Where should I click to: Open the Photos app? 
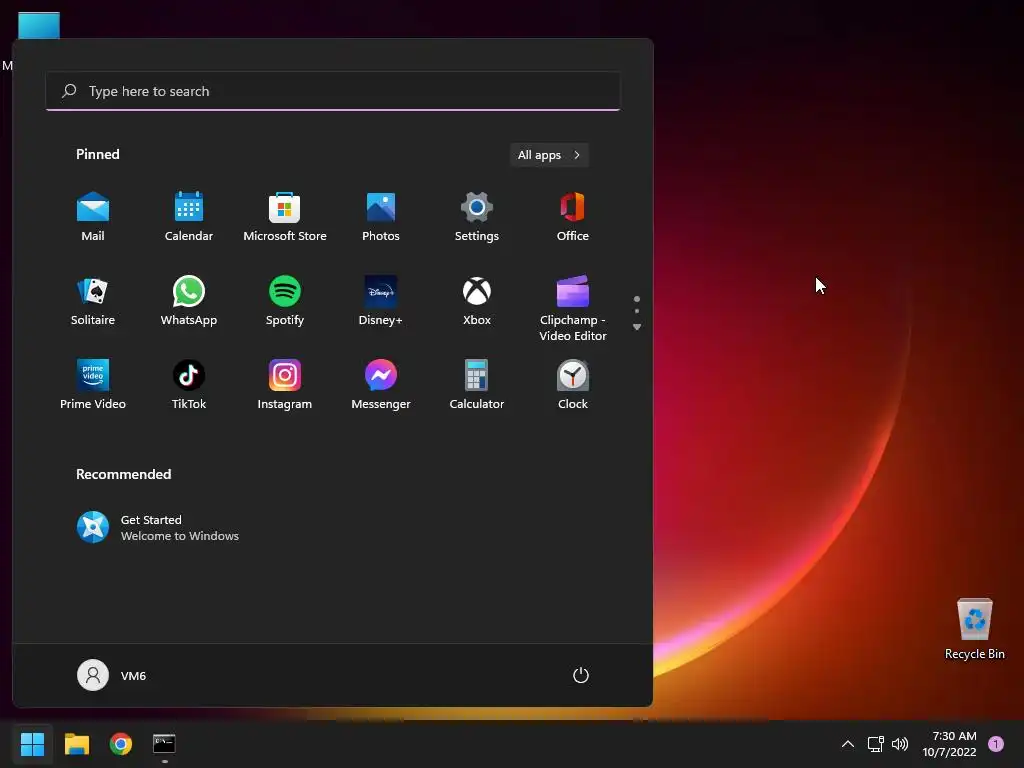(381, 217)
